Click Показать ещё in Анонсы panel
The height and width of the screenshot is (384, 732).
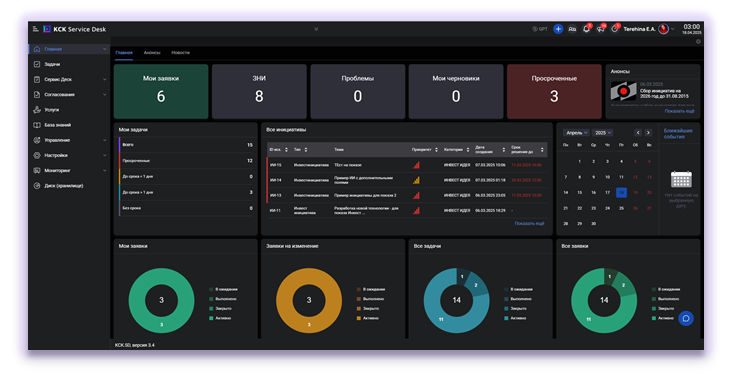tap(680, 111)
